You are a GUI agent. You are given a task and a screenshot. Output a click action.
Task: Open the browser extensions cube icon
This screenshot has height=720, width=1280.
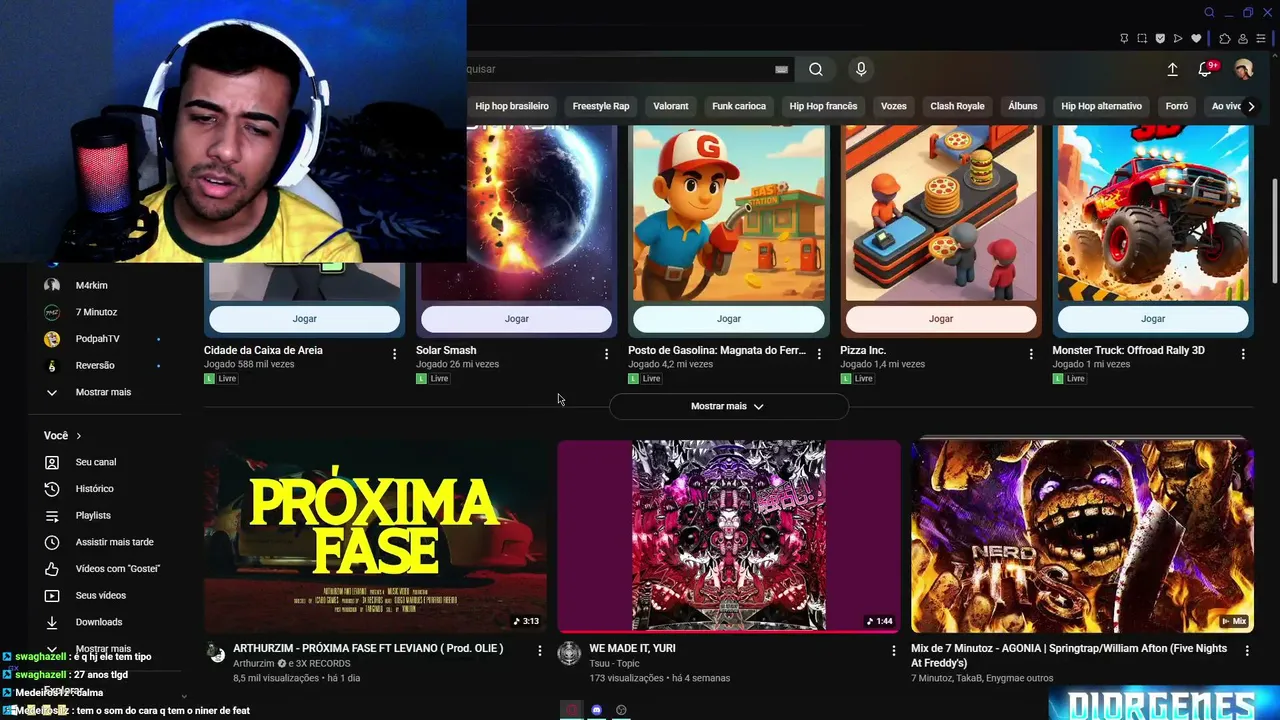[1225, 39]
